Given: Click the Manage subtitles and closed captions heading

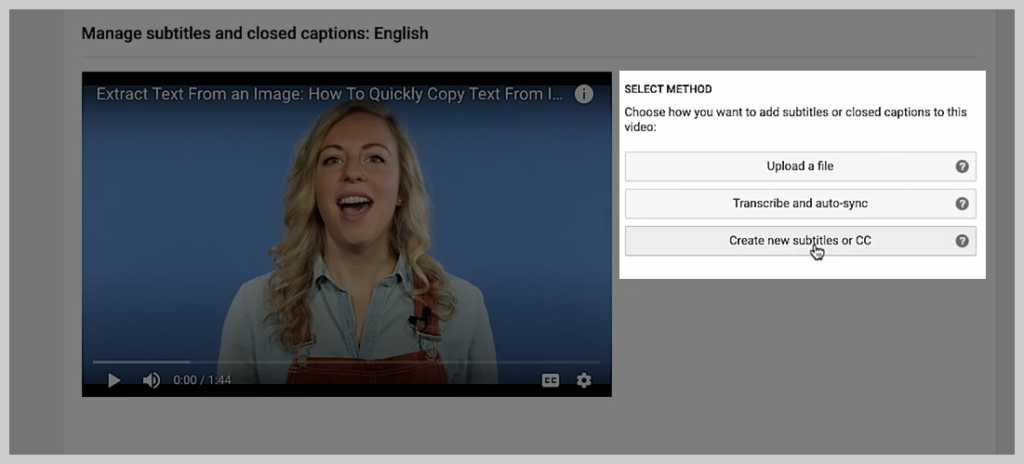Looking at the screenshot, I should 255,33.
